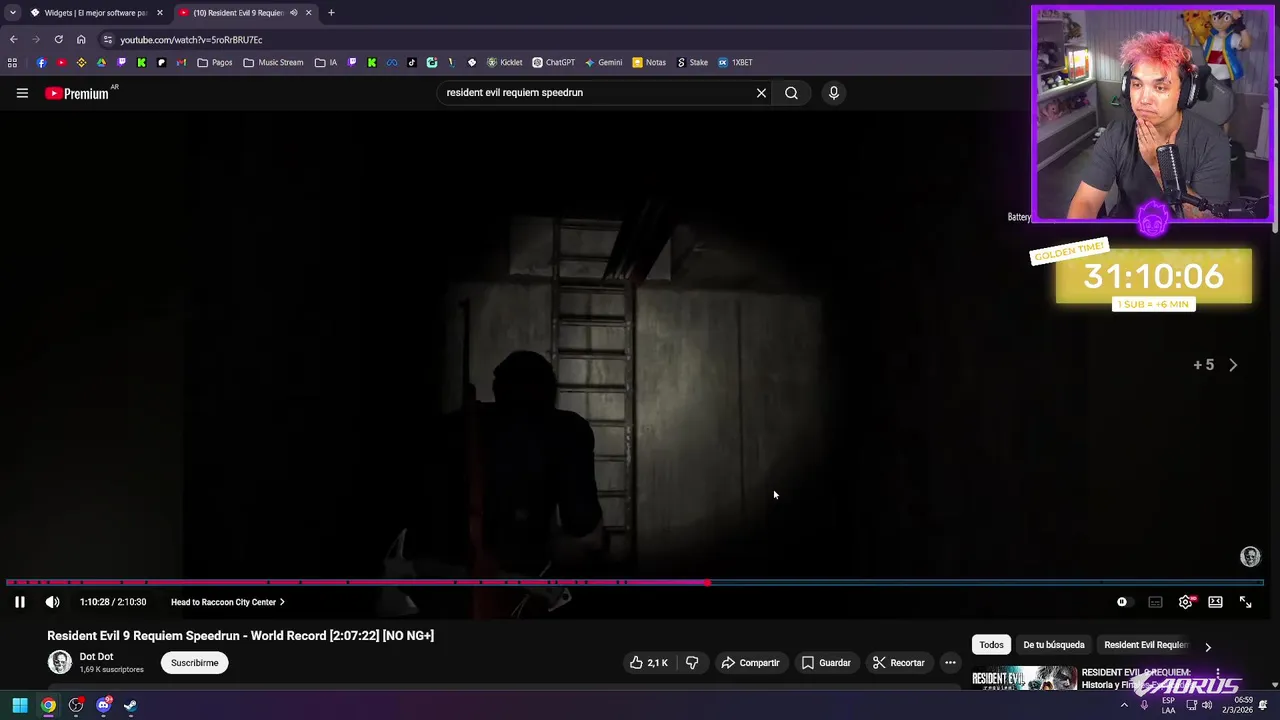Screen dimensions: 1280x720
Task: Mute the tab using its speaker icon
Action: pos(293,13)
